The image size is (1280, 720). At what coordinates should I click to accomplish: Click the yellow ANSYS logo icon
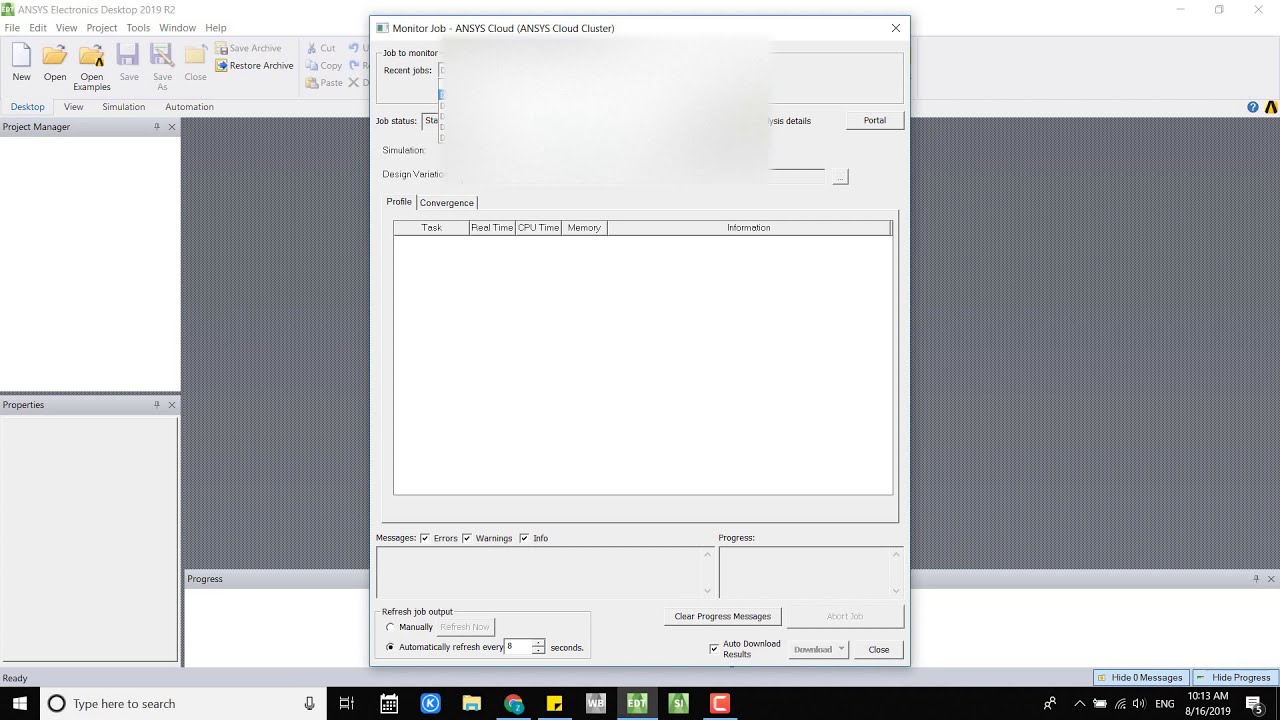pos(1271,107)
